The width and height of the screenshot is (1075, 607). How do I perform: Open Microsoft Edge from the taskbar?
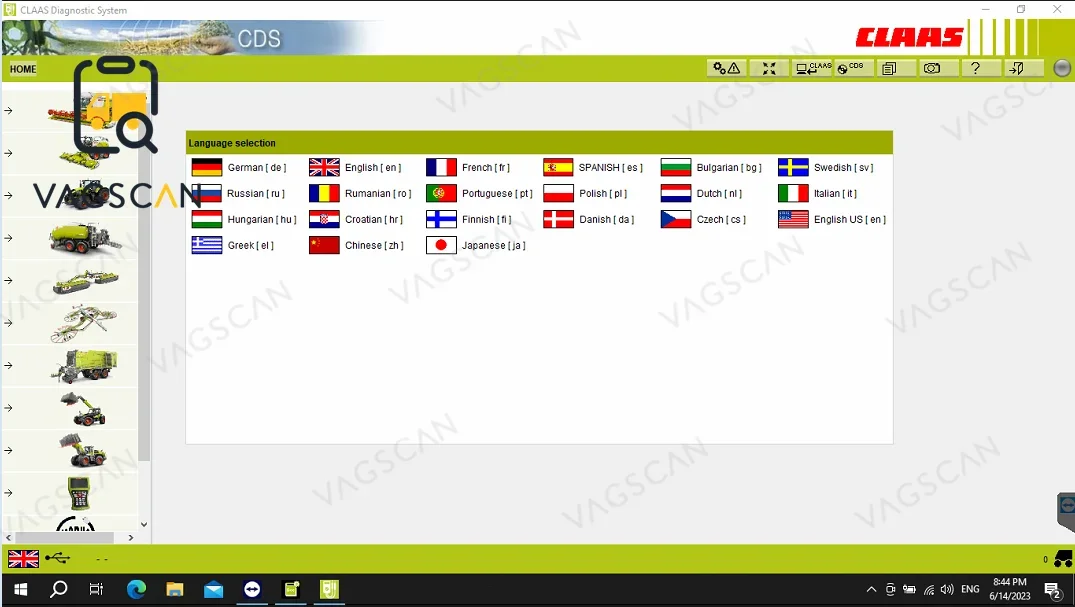coord(136,589)
